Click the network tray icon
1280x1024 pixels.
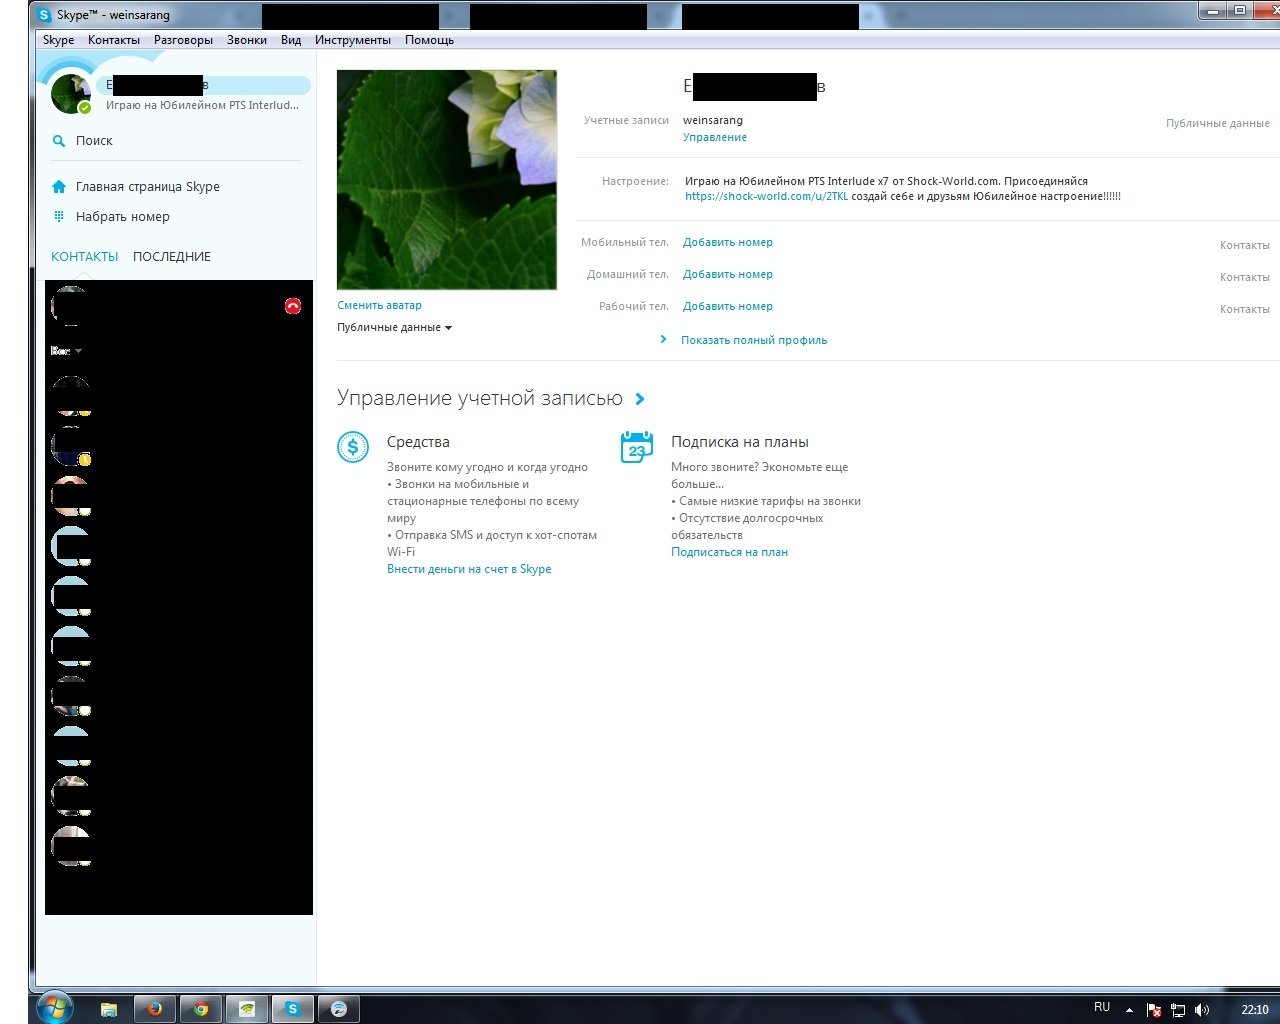(x=1178, y=1010)
